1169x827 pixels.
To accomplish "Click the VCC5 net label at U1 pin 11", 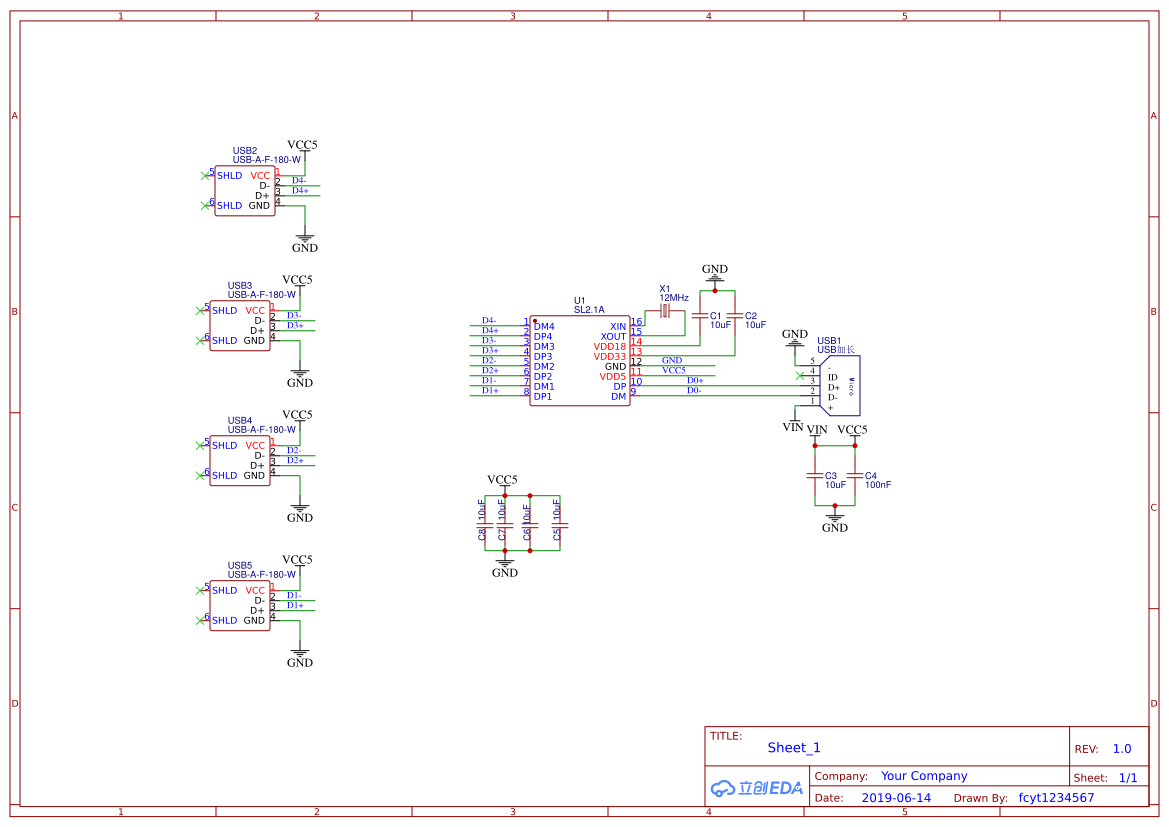I will point(674,370).
